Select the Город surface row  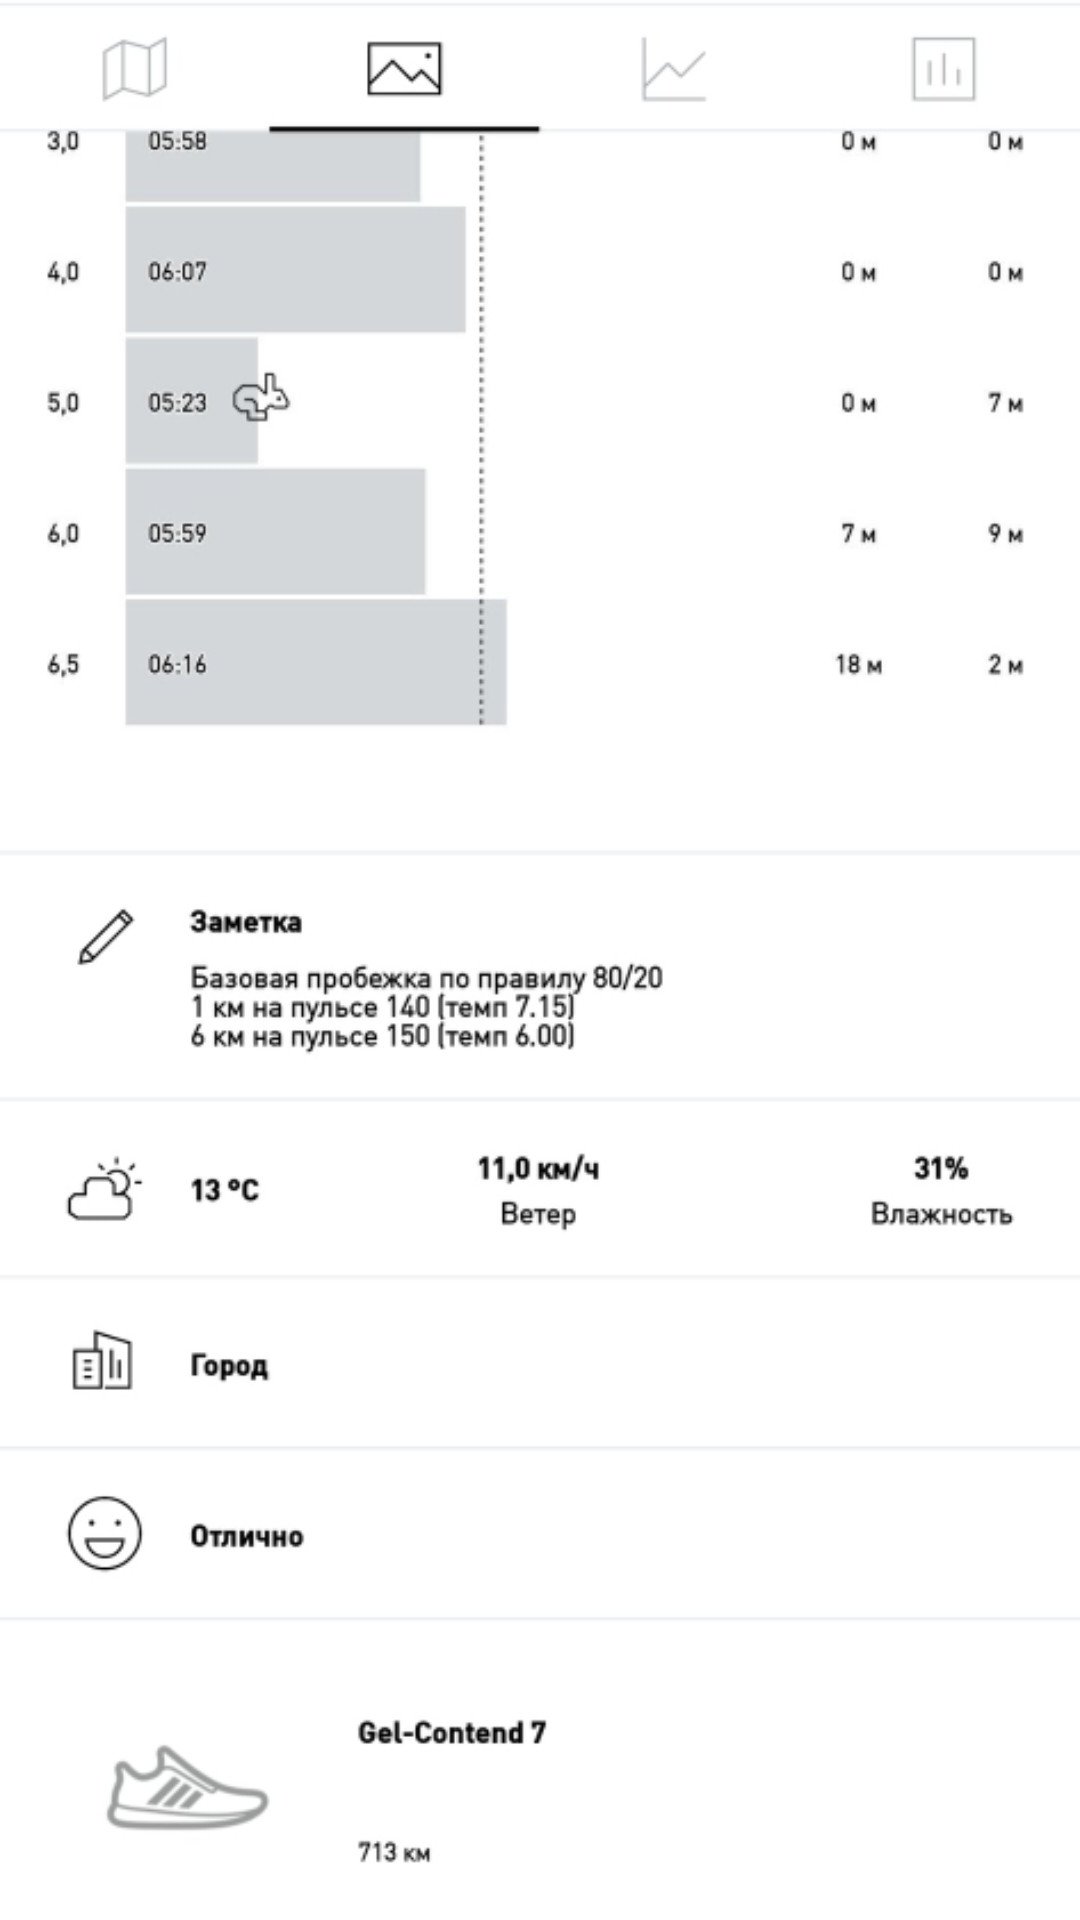pos(540,1362)
